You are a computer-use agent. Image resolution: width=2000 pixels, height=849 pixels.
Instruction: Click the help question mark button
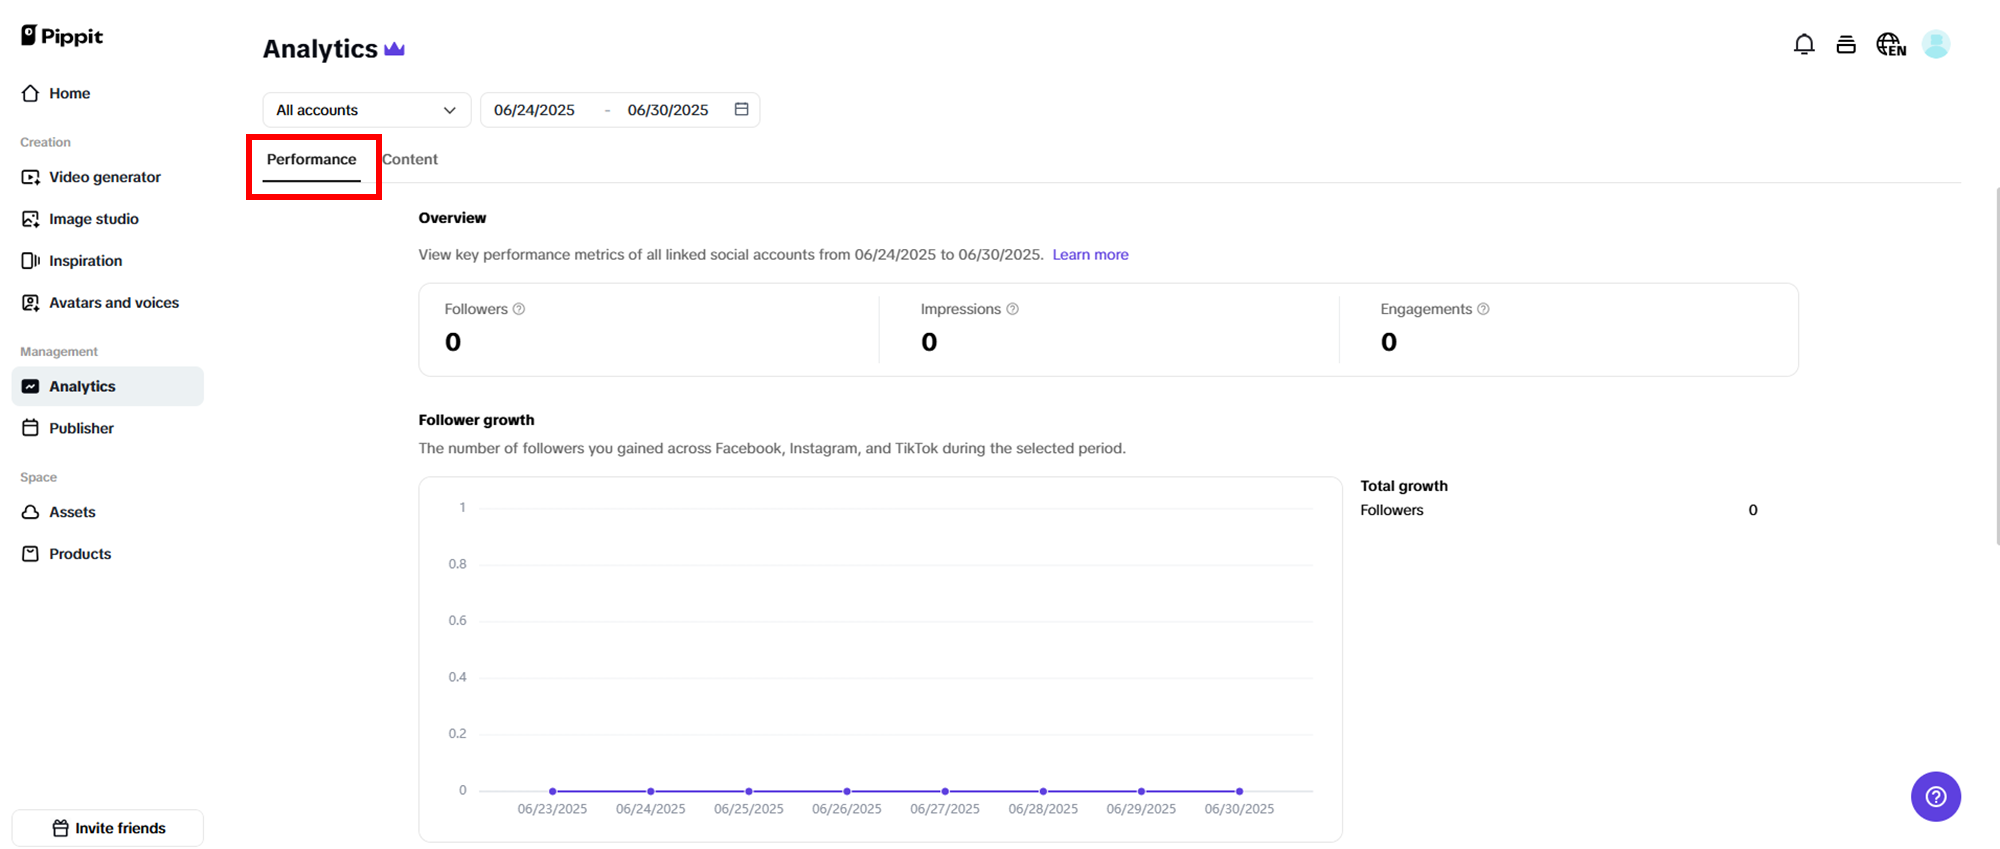pos(1935,796)
